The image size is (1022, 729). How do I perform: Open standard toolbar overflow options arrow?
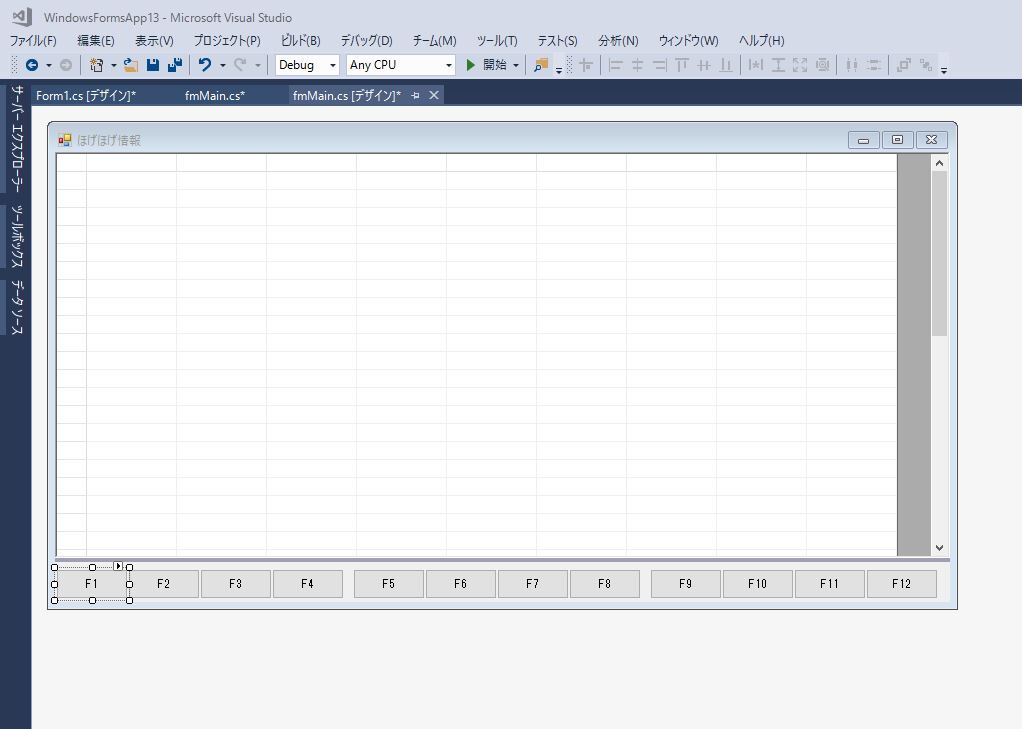(559, 69)
